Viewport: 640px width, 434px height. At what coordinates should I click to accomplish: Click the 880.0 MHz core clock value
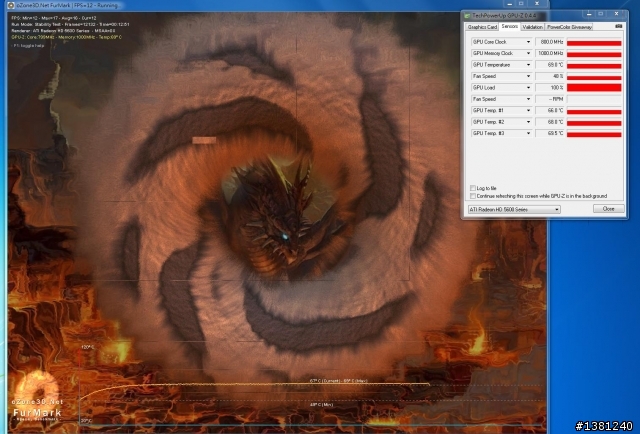[x=550, y=42]
